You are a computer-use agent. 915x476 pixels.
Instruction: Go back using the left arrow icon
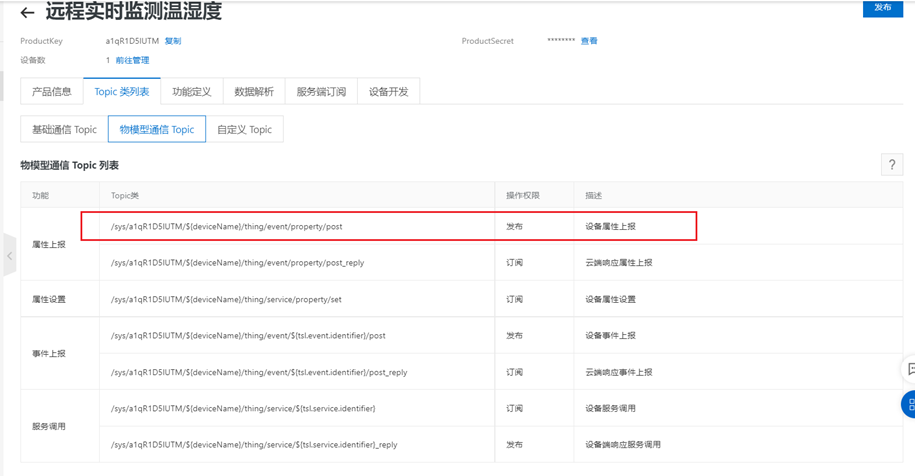tap(27, 12)
